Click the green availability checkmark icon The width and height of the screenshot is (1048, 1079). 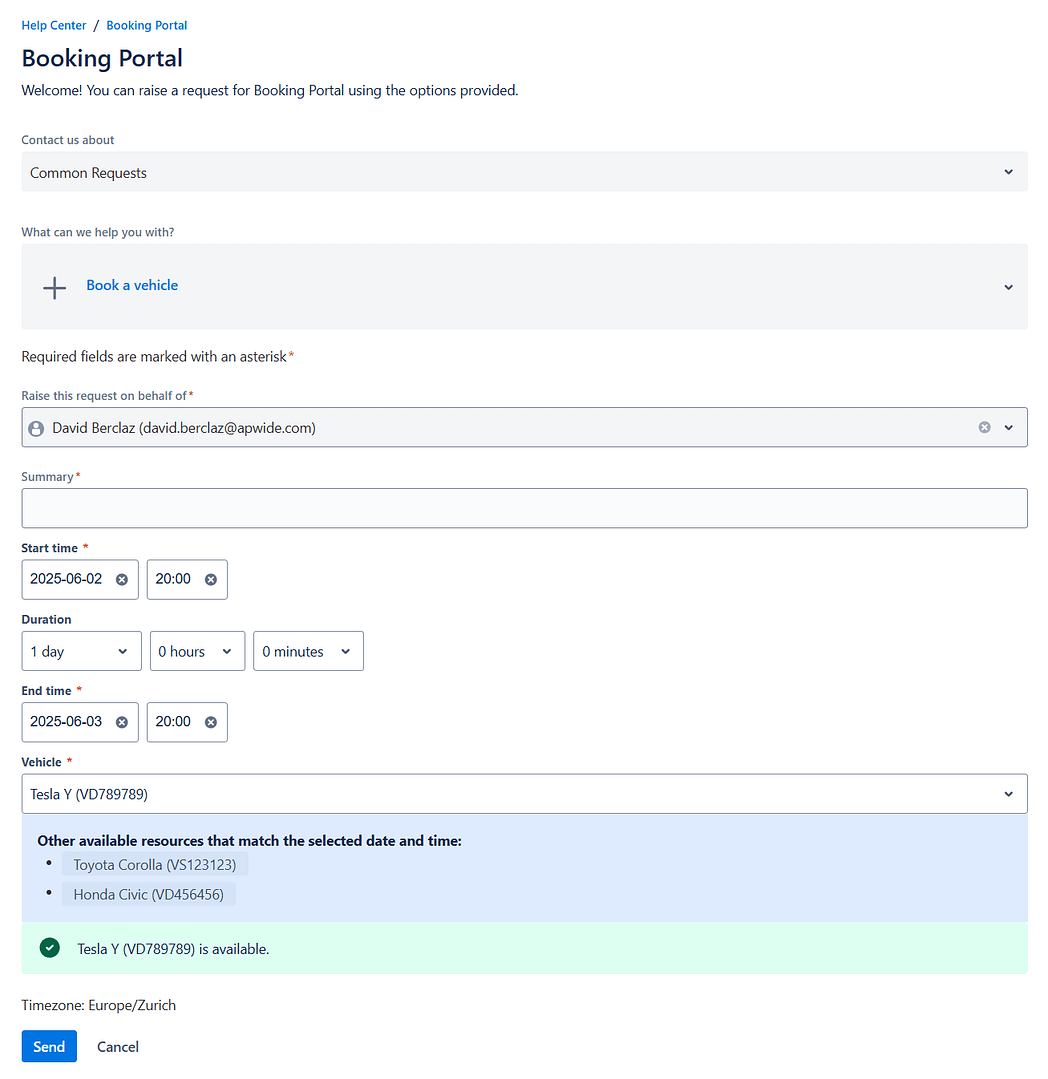[49, 947]
